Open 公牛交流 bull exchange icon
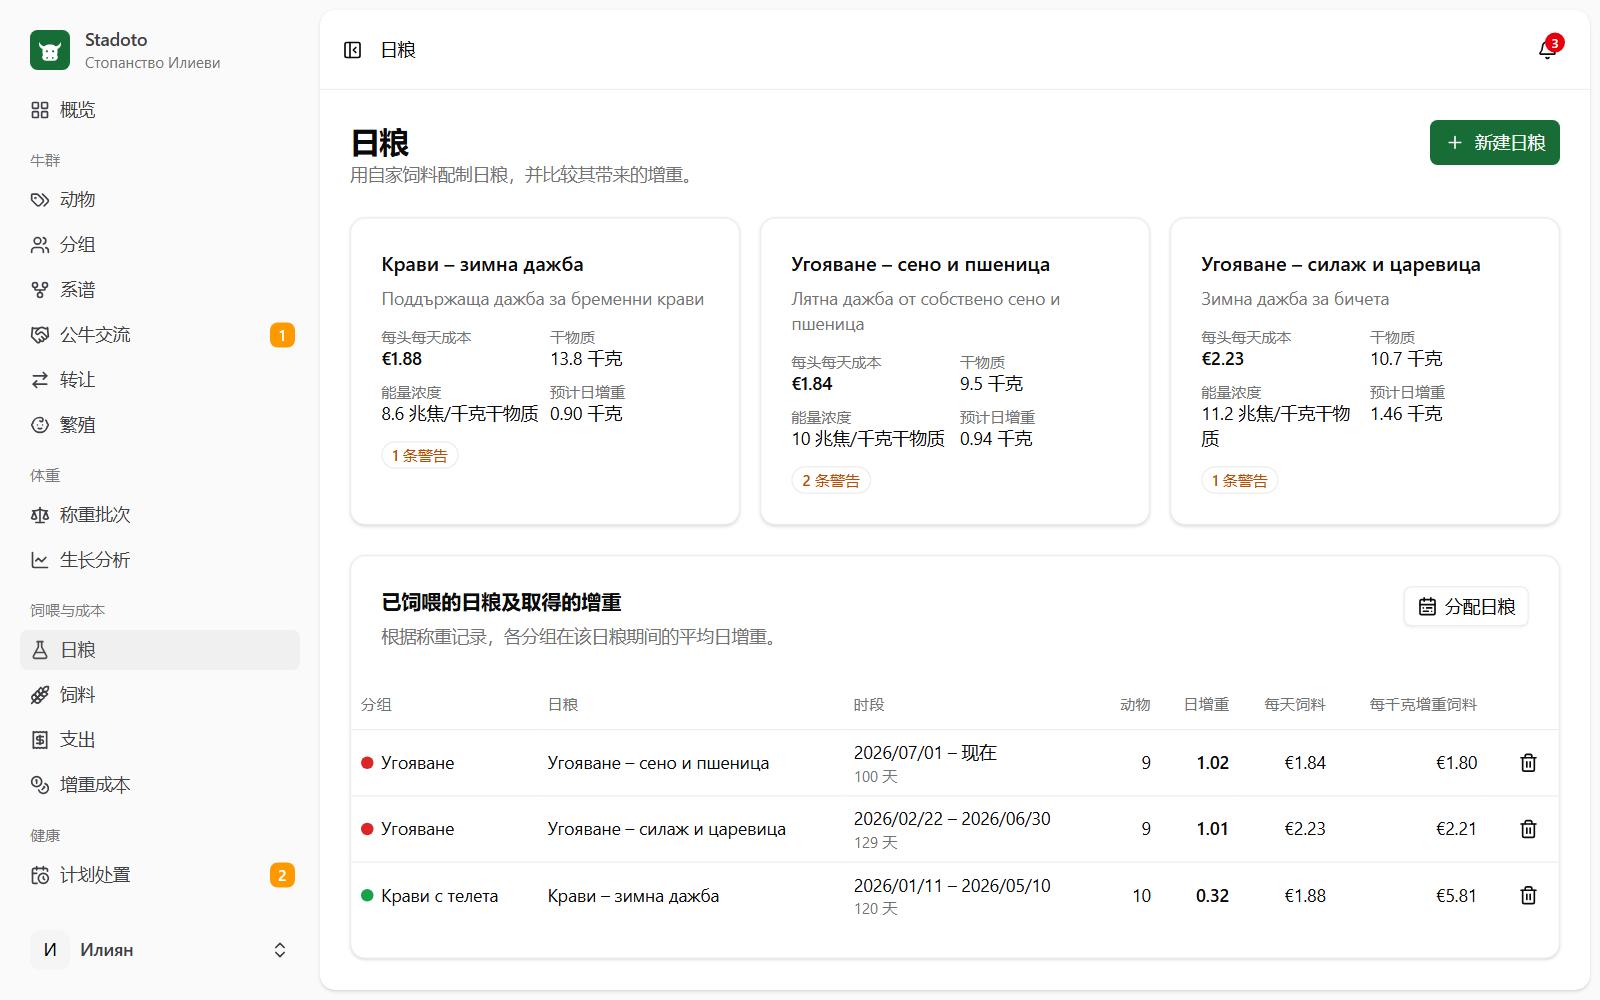The width and height of the screenshot is (1600, 1000). click(x=40, y=335)
